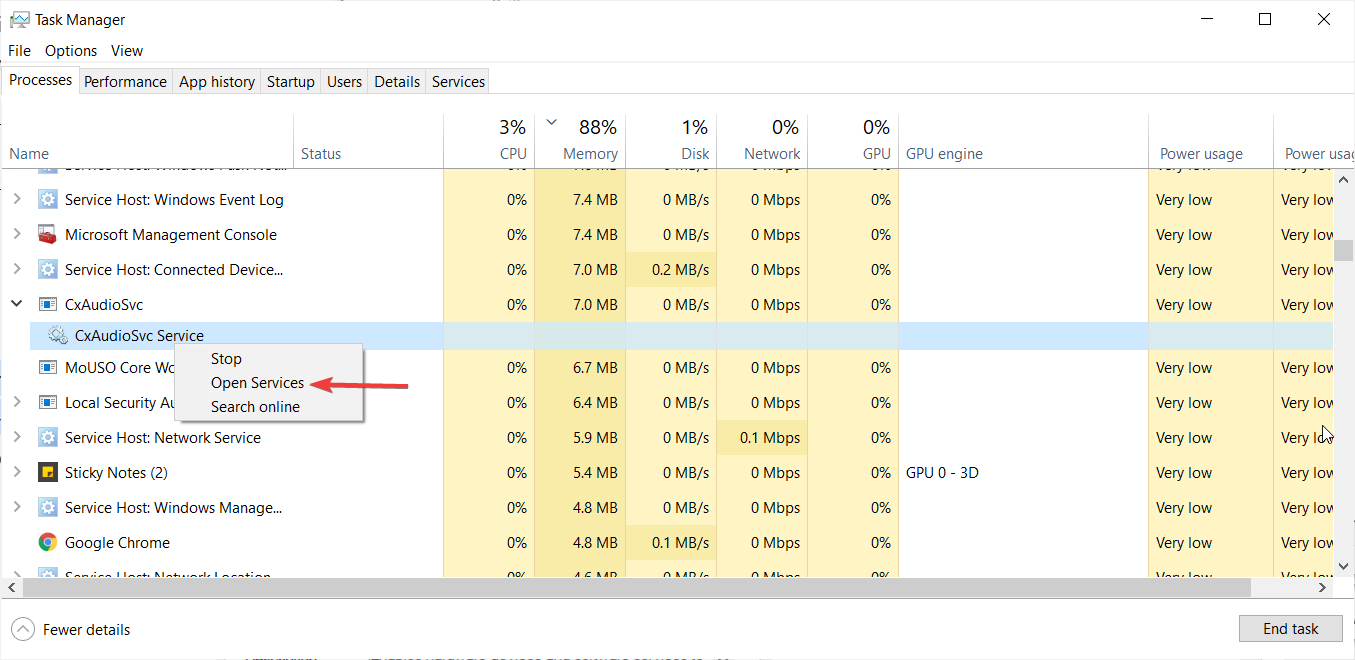This screenshot has height=660, width=1355.
Task: Collapse the CxAudioSvc process group
Action: [17, 304]
